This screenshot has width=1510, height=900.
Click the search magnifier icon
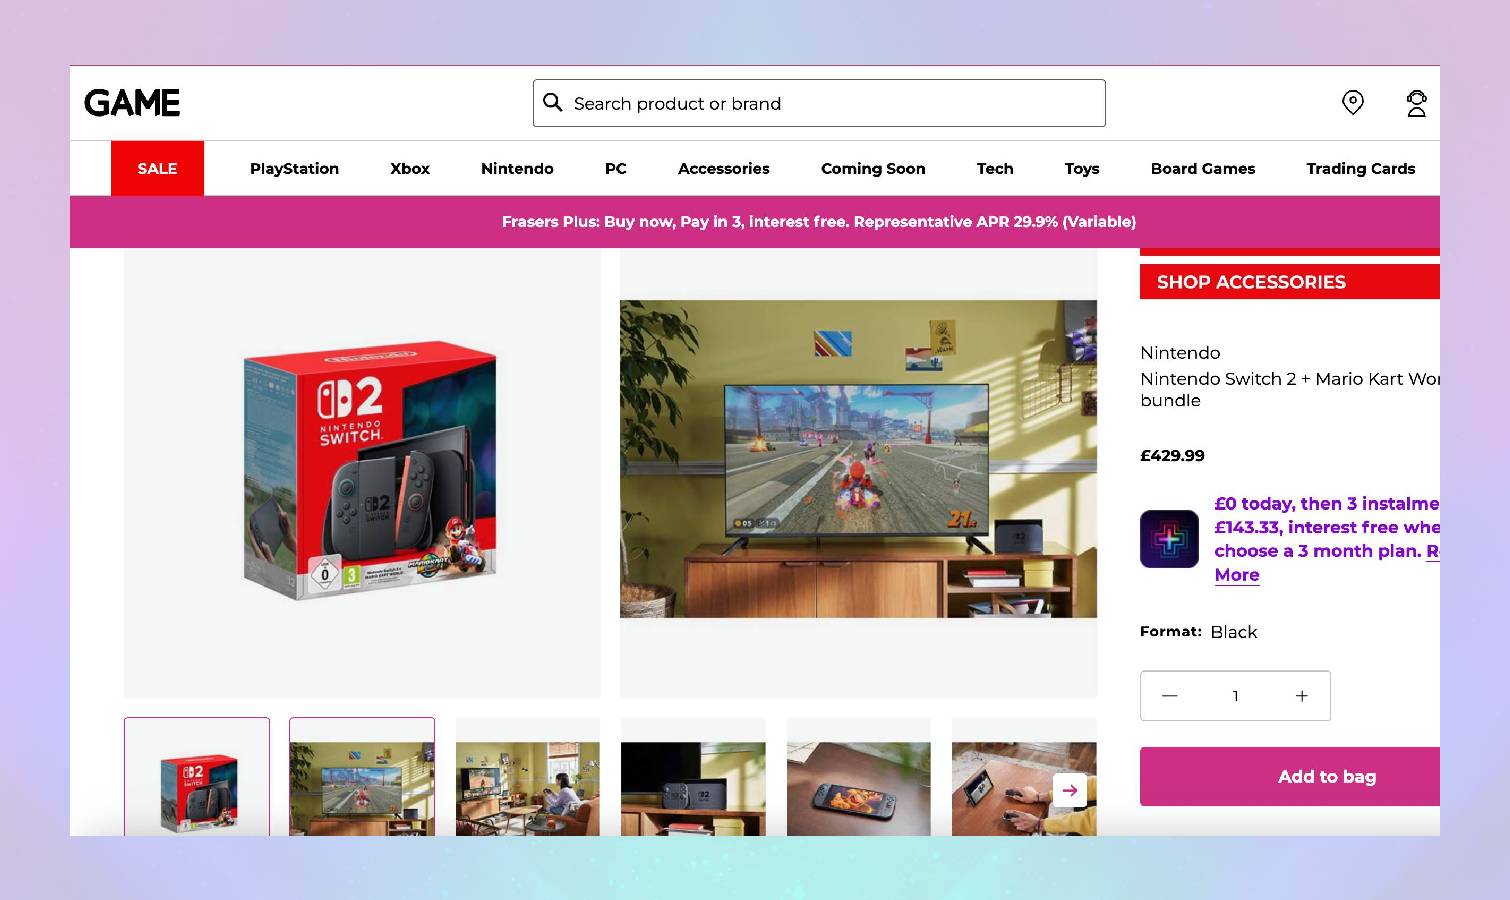pos(553,102)
